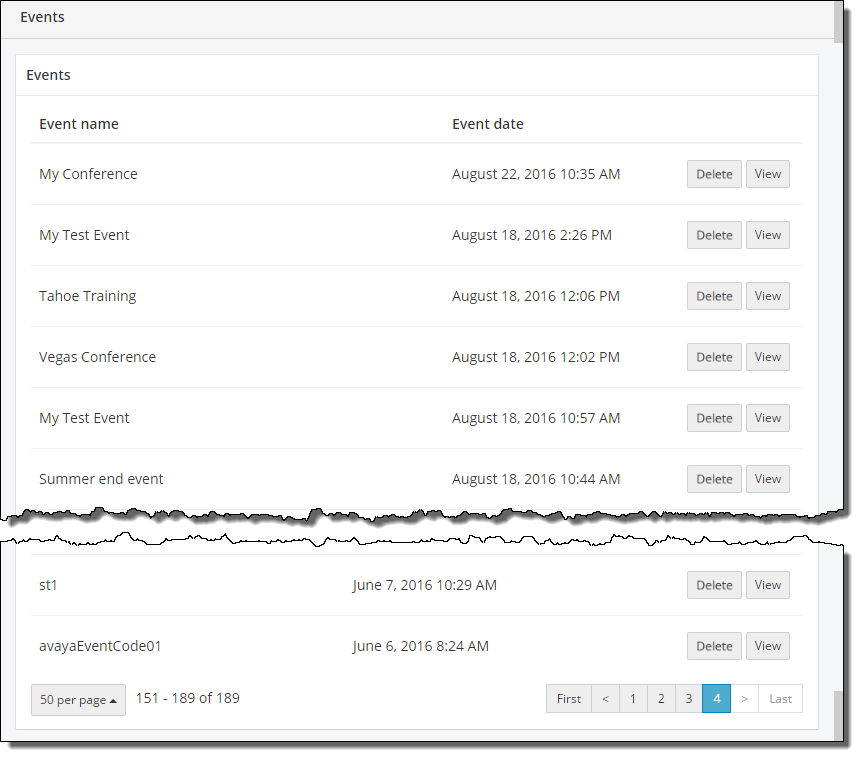Screen dimensions: 859x757
Task: Delete the My Conference event
Action: (714, 174)
